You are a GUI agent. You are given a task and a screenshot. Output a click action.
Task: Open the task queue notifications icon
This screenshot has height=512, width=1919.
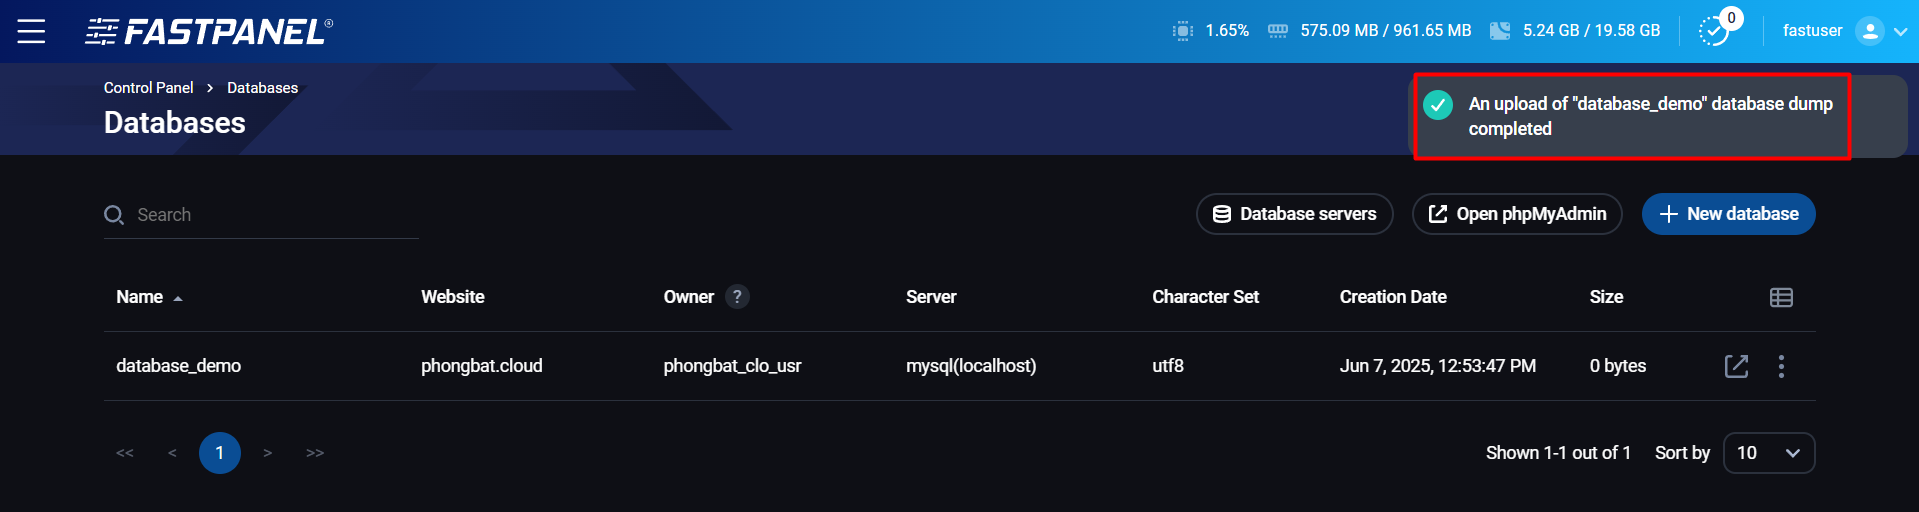[1714, 31]
